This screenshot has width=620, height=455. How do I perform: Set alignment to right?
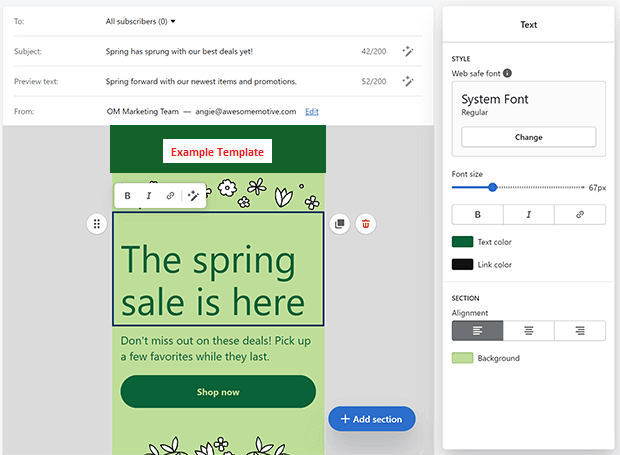click(x=580, y=330)
